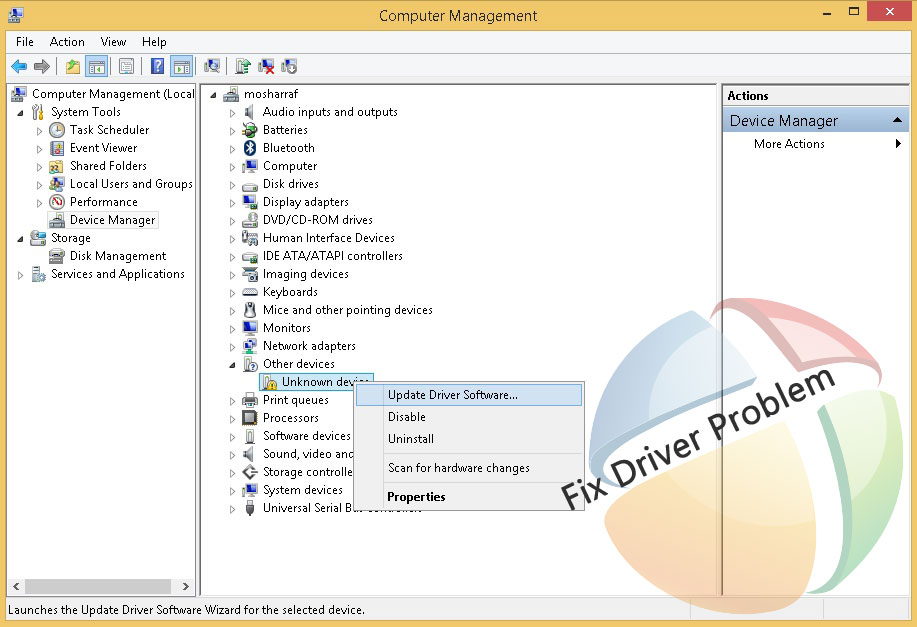Click the Properties toolbar icon

(x=126, y=67)
